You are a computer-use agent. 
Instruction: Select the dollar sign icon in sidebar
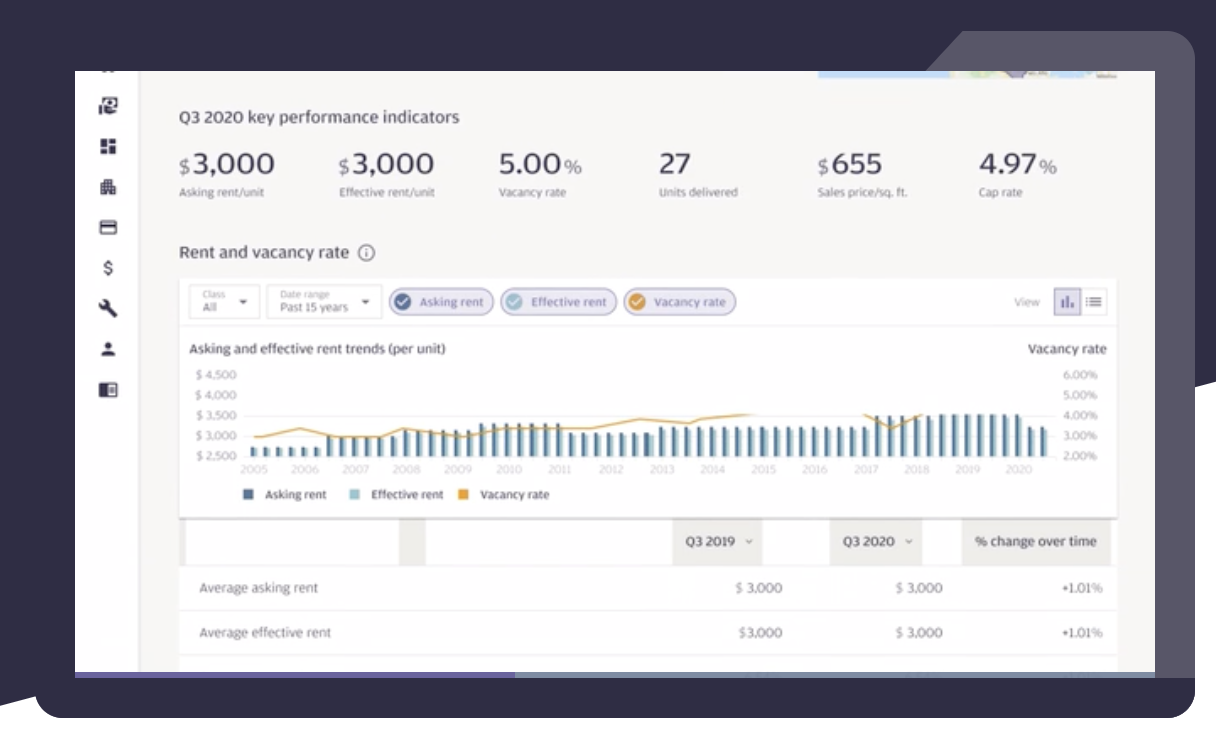(108, 268)
